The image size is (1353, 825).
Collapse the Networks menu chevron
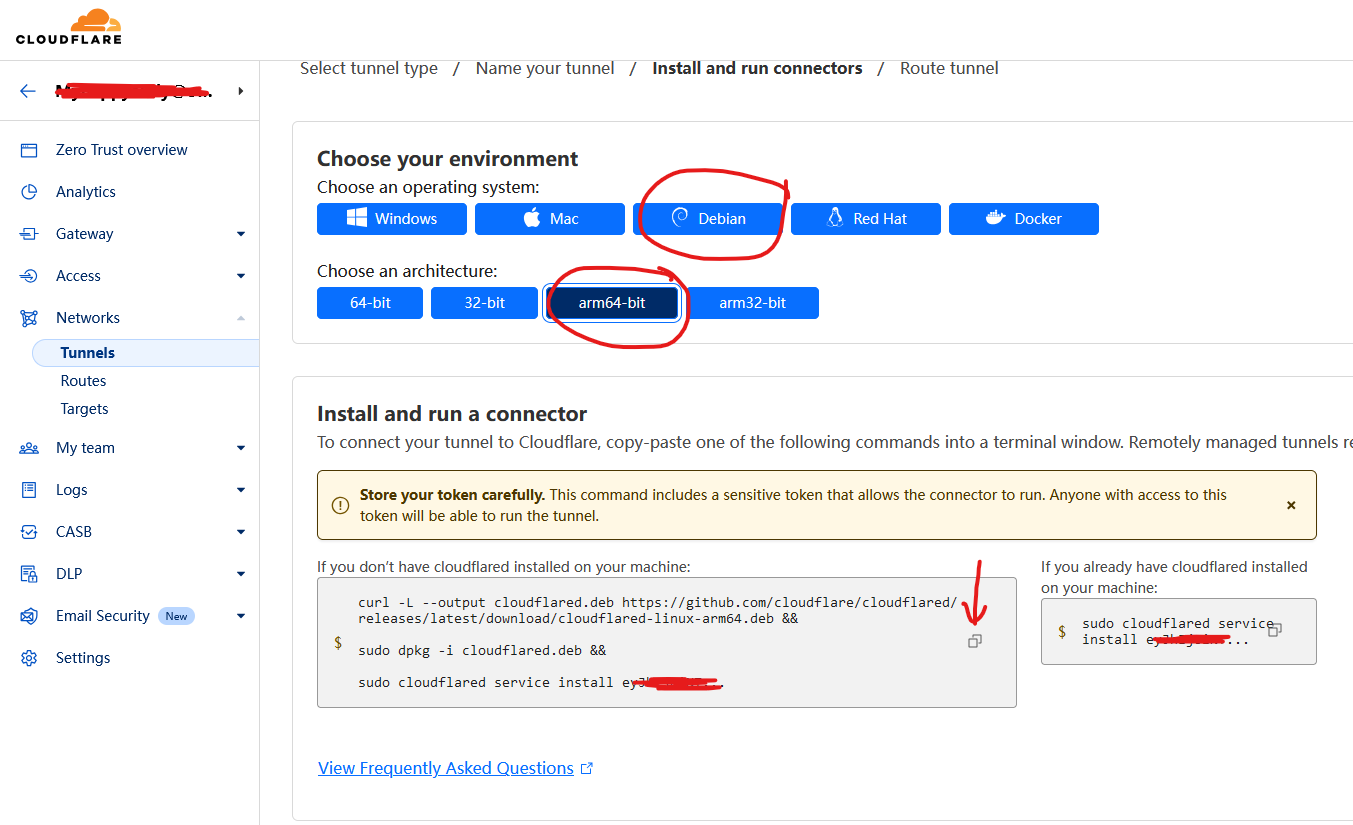[241, 318]
